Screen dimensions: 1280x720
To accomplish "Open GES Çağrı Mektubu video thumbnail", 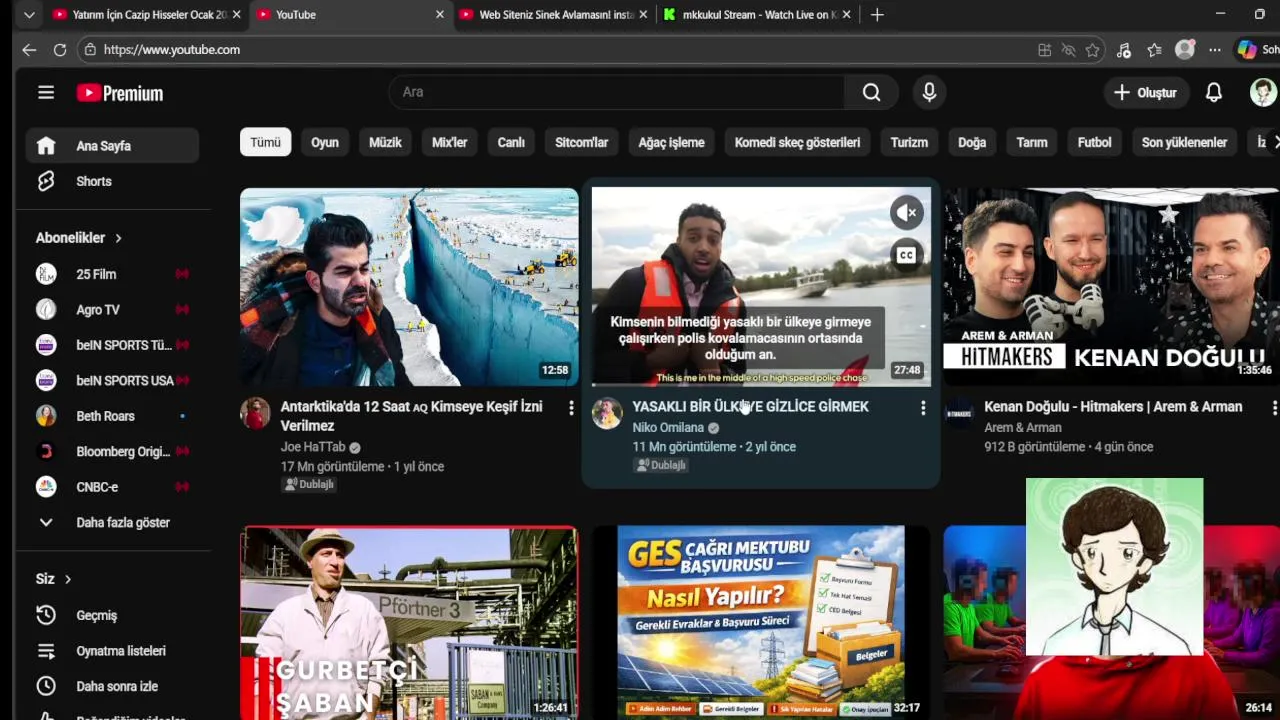I will coord(761,622).
